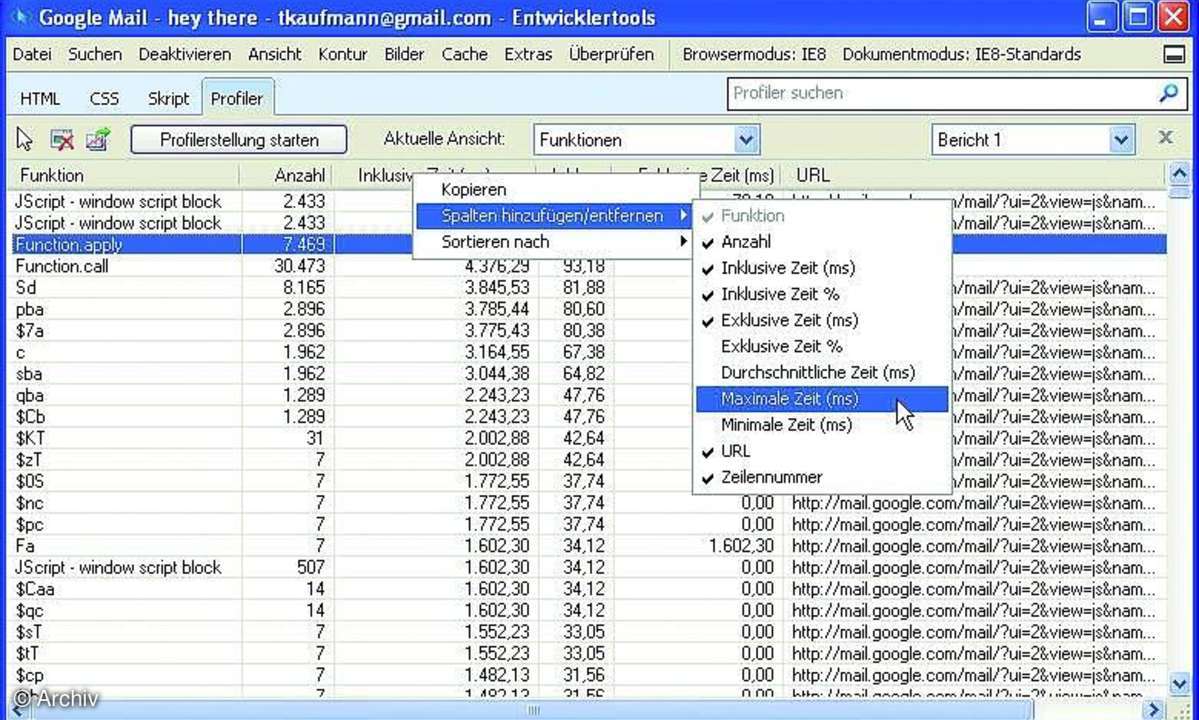Open Dokumentmodus: IE8-Standards menu
The image size is (1199, 720).
coord(961,54)
